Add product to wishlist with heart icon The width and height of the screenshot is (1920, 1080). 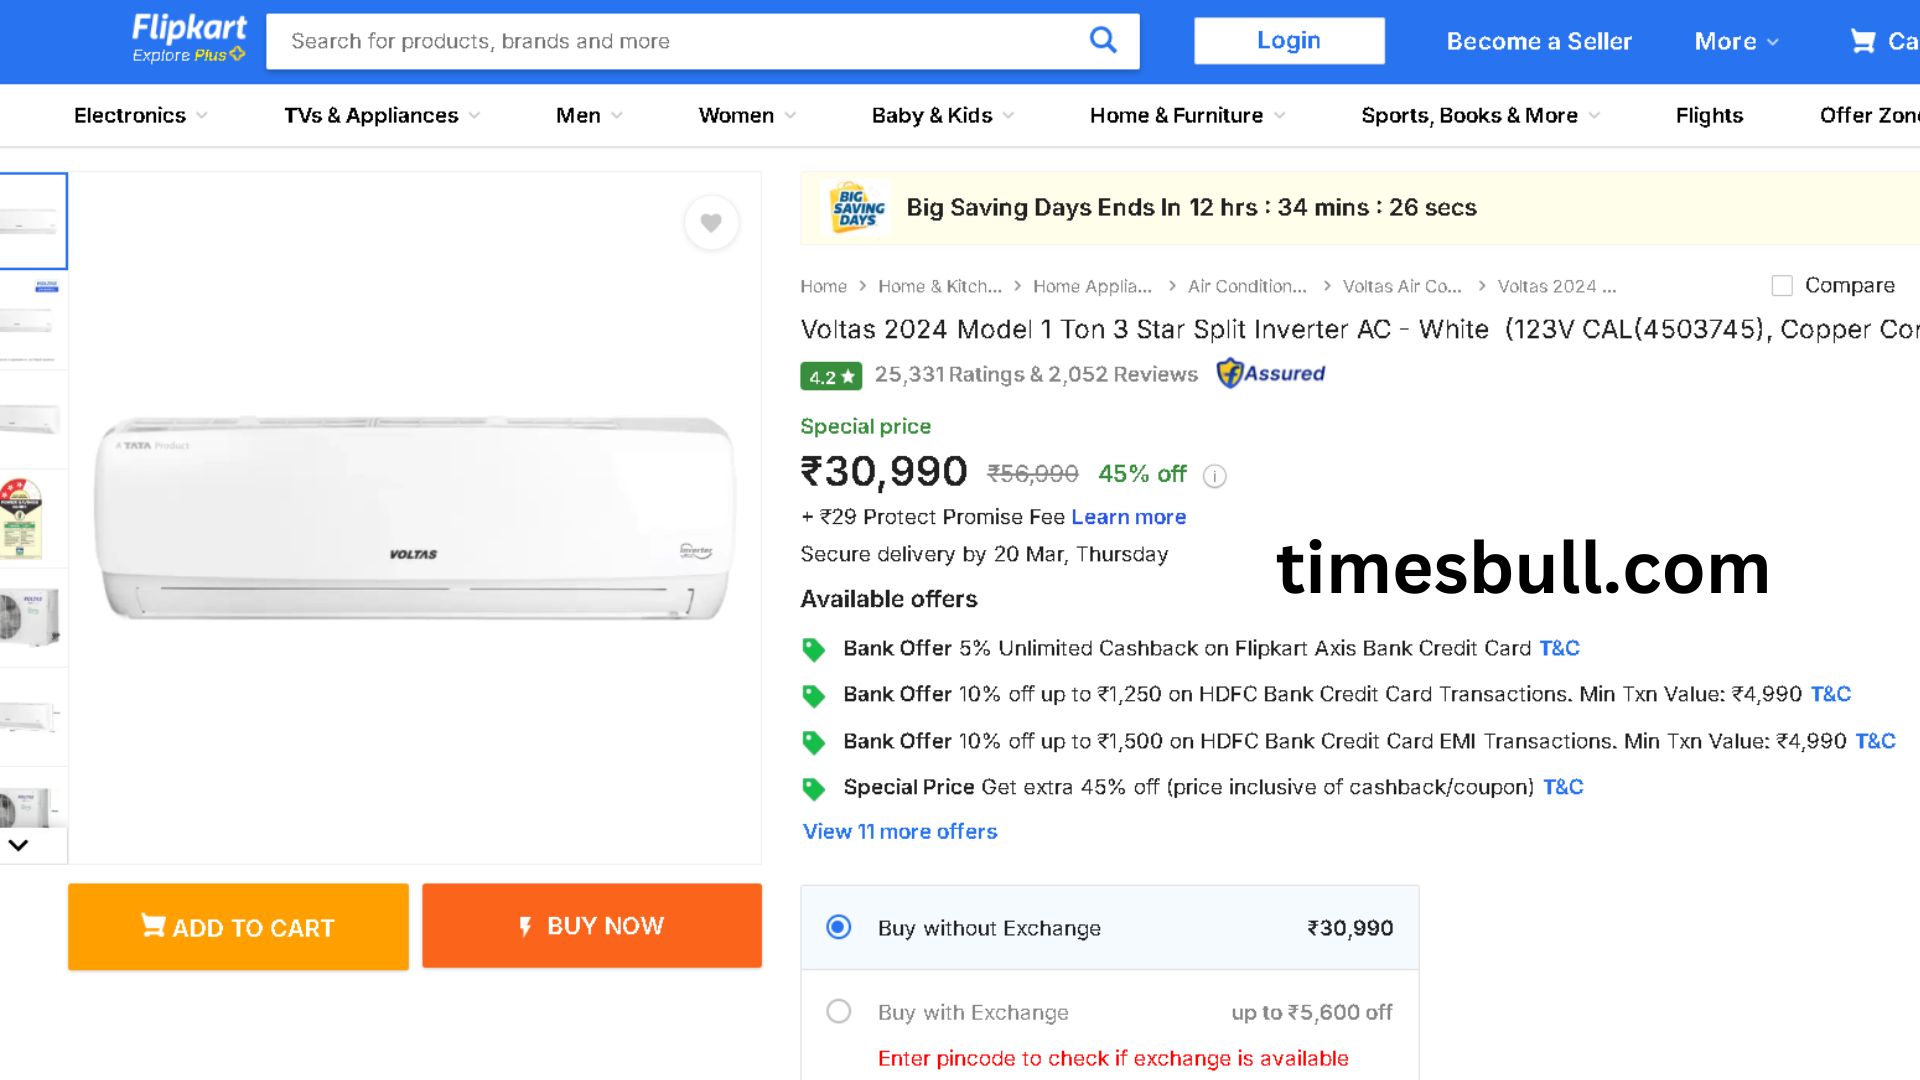pyautogui.click(x=711, y=223)
